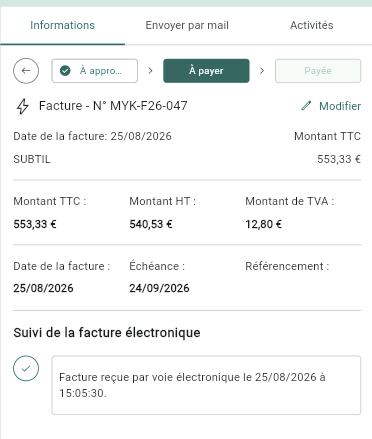The width and height of the screenshot is (372, 439).
Task: Click the lightning bolt invoice icon
Action: pyautogui.click(x=23, y=106)
